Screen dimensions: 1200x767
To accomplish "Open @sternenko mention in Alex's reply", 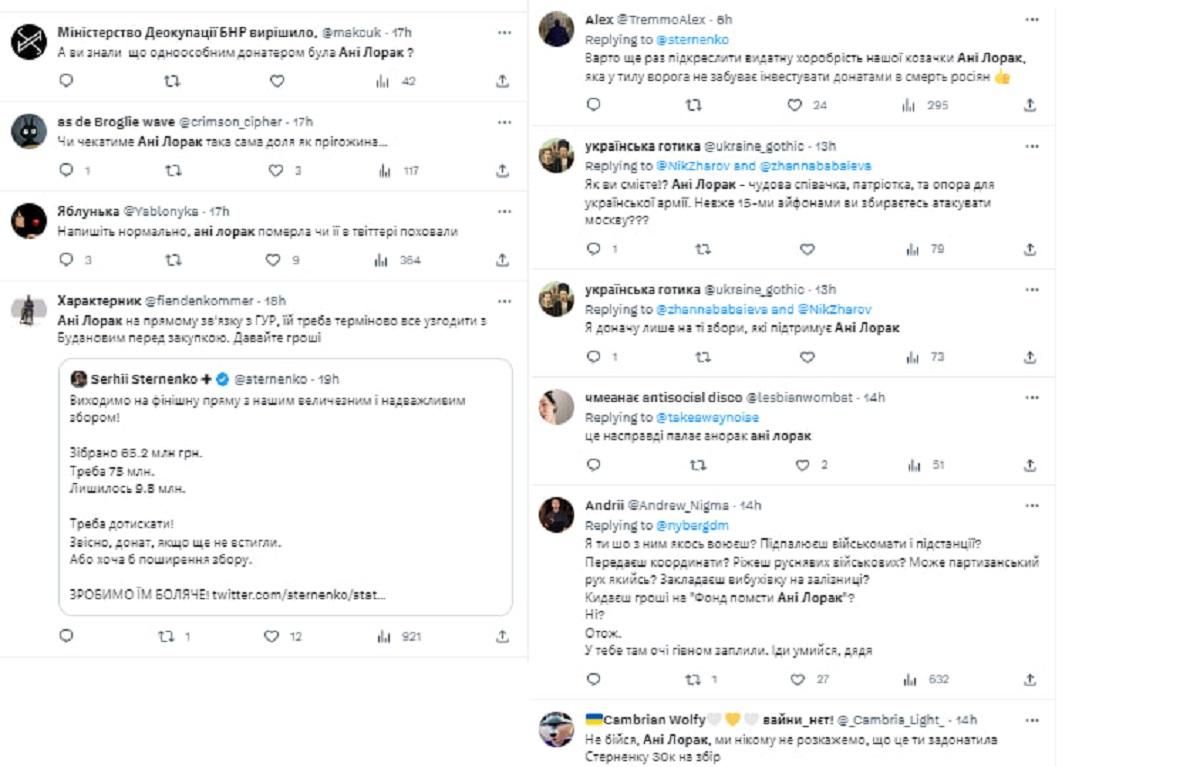I will click(692, 39).
